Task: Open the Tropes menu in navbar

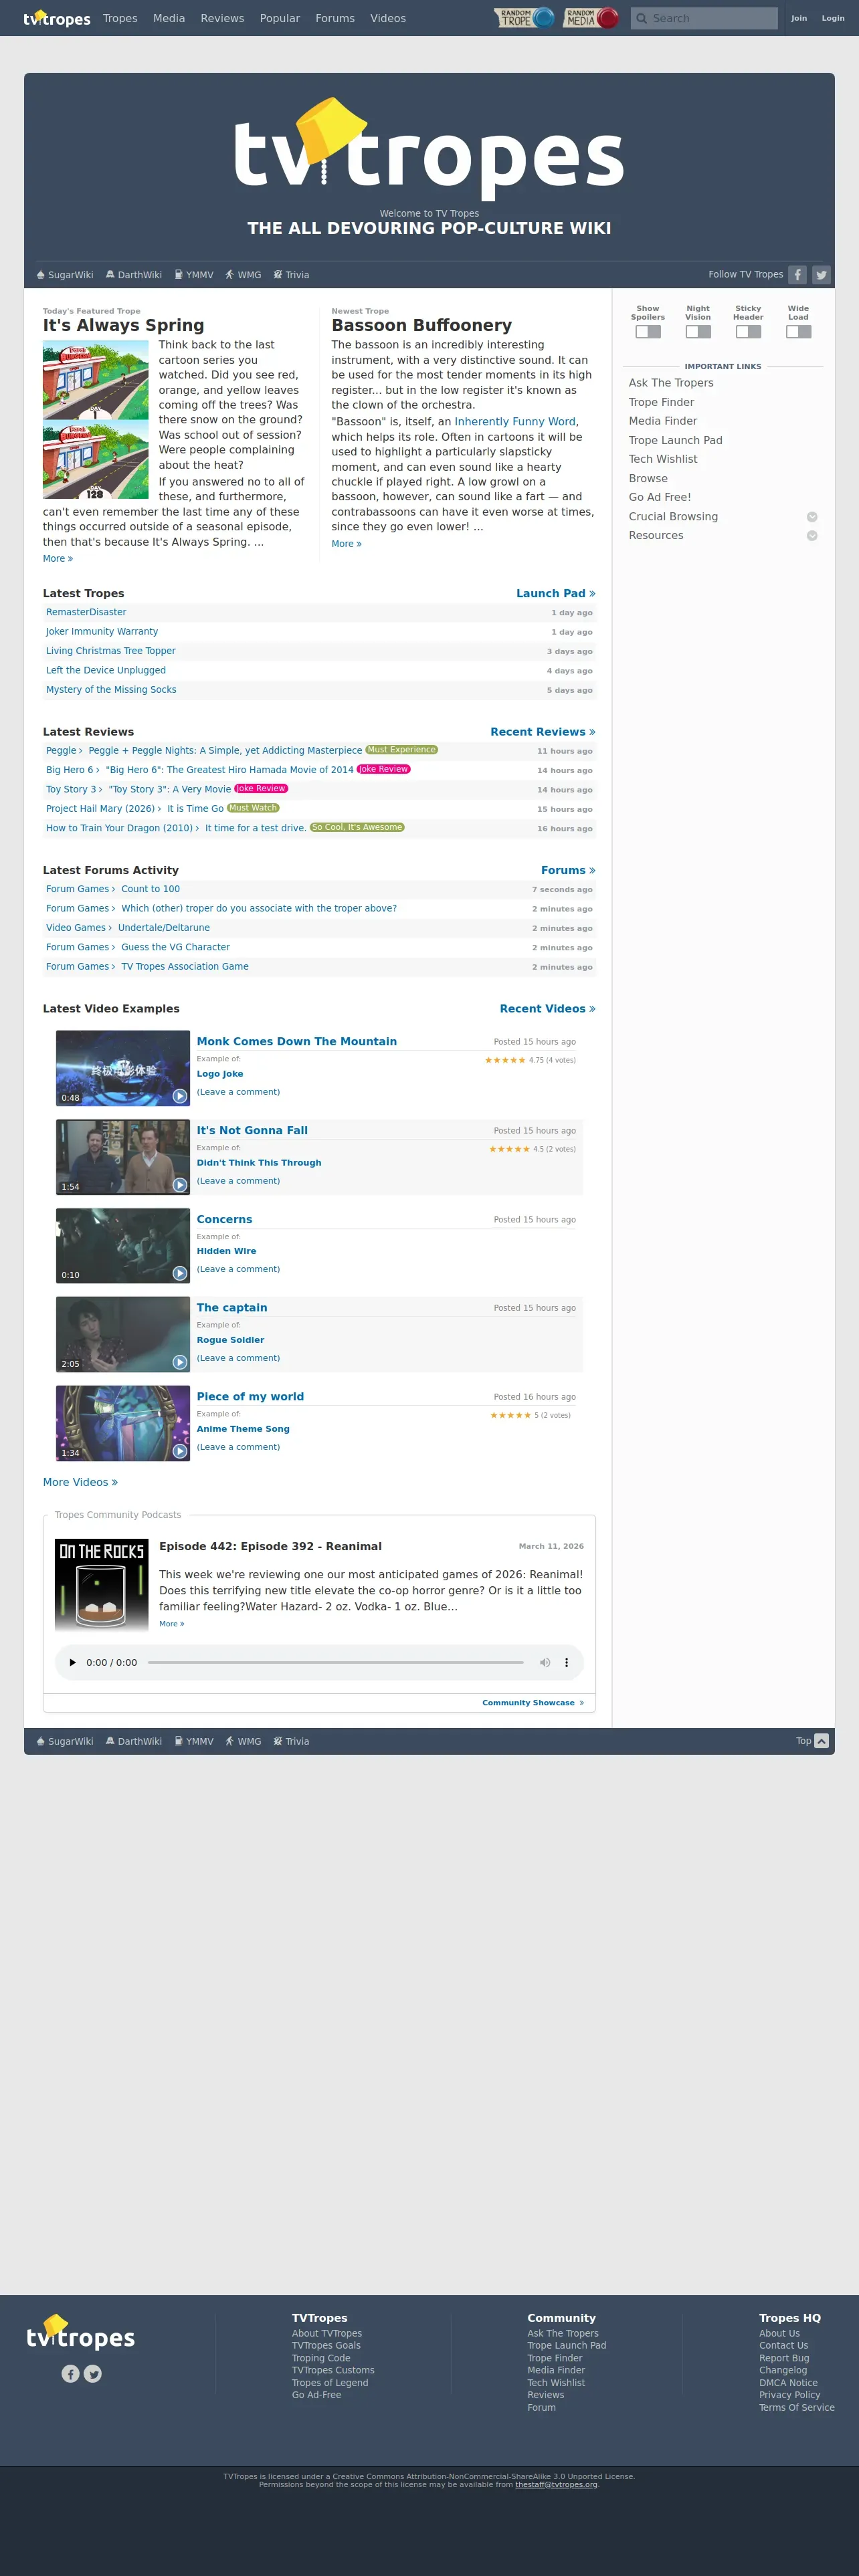Action: pos(120,18)
